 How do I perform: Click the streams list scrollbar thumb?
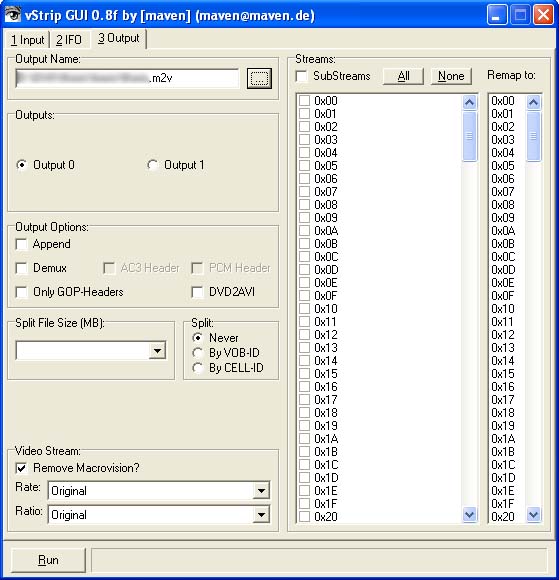tap(469, 136)
